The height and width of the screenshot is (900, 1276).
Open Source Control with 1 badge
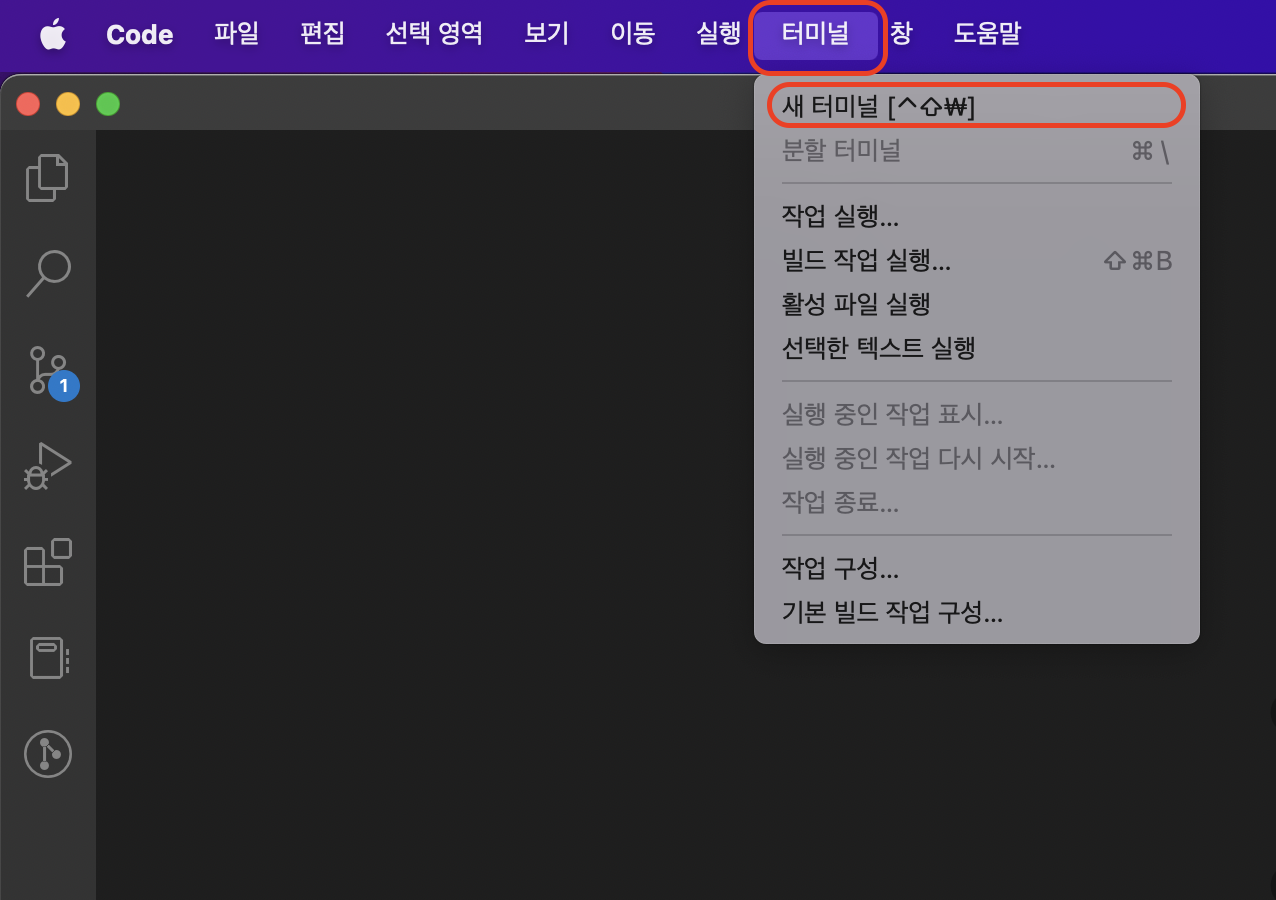50,371
